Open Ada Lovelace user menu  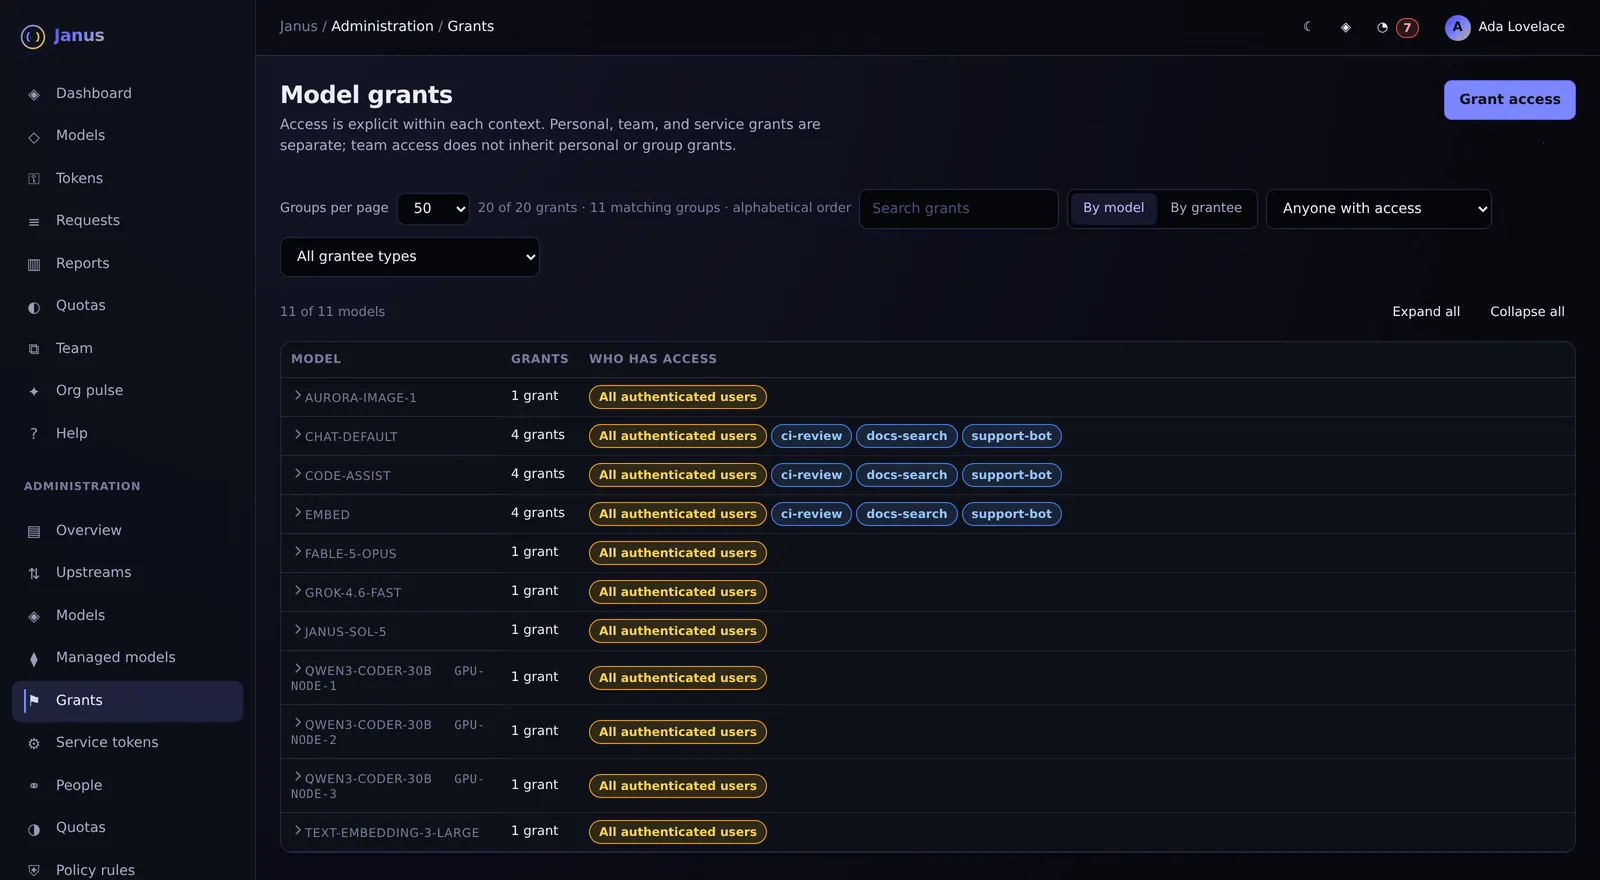pyautogui.click(x=1505, y=28)
